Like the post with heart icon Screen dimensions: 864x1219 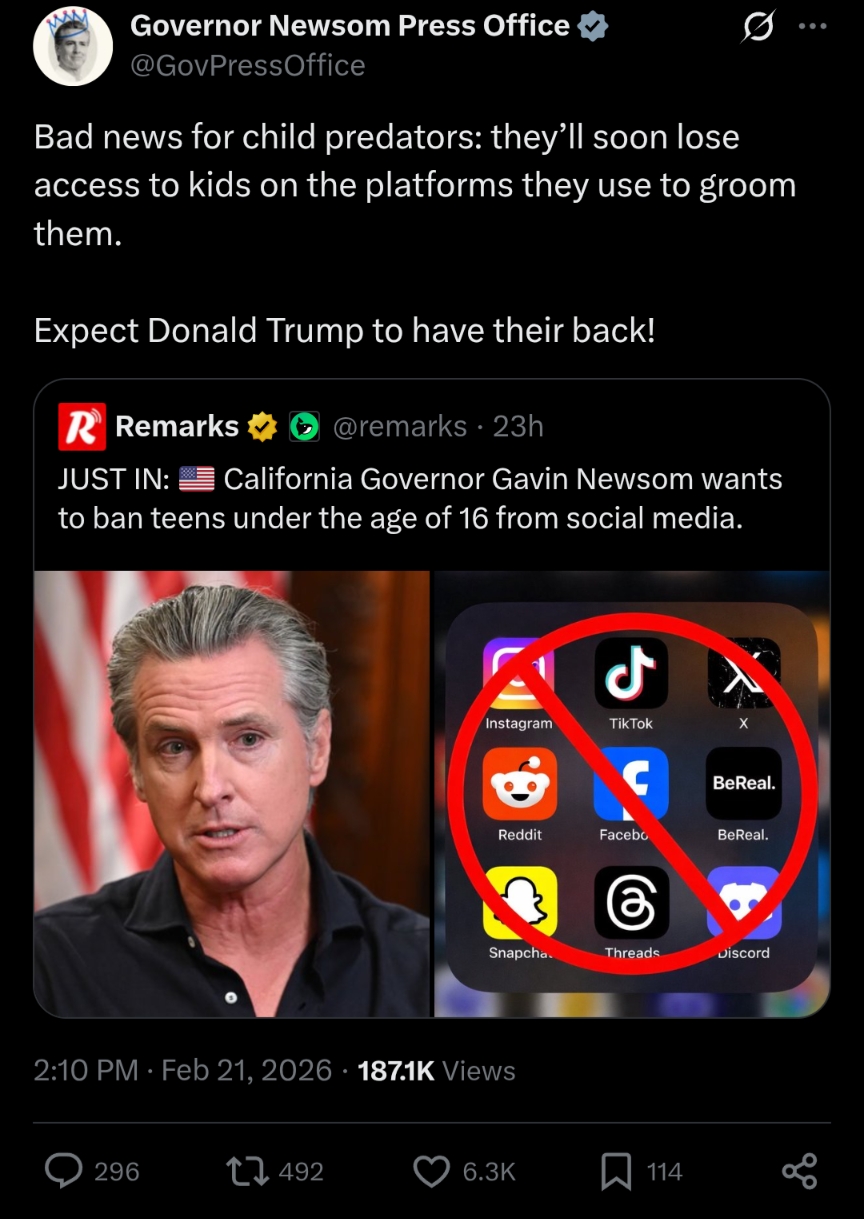[431, 1171]
